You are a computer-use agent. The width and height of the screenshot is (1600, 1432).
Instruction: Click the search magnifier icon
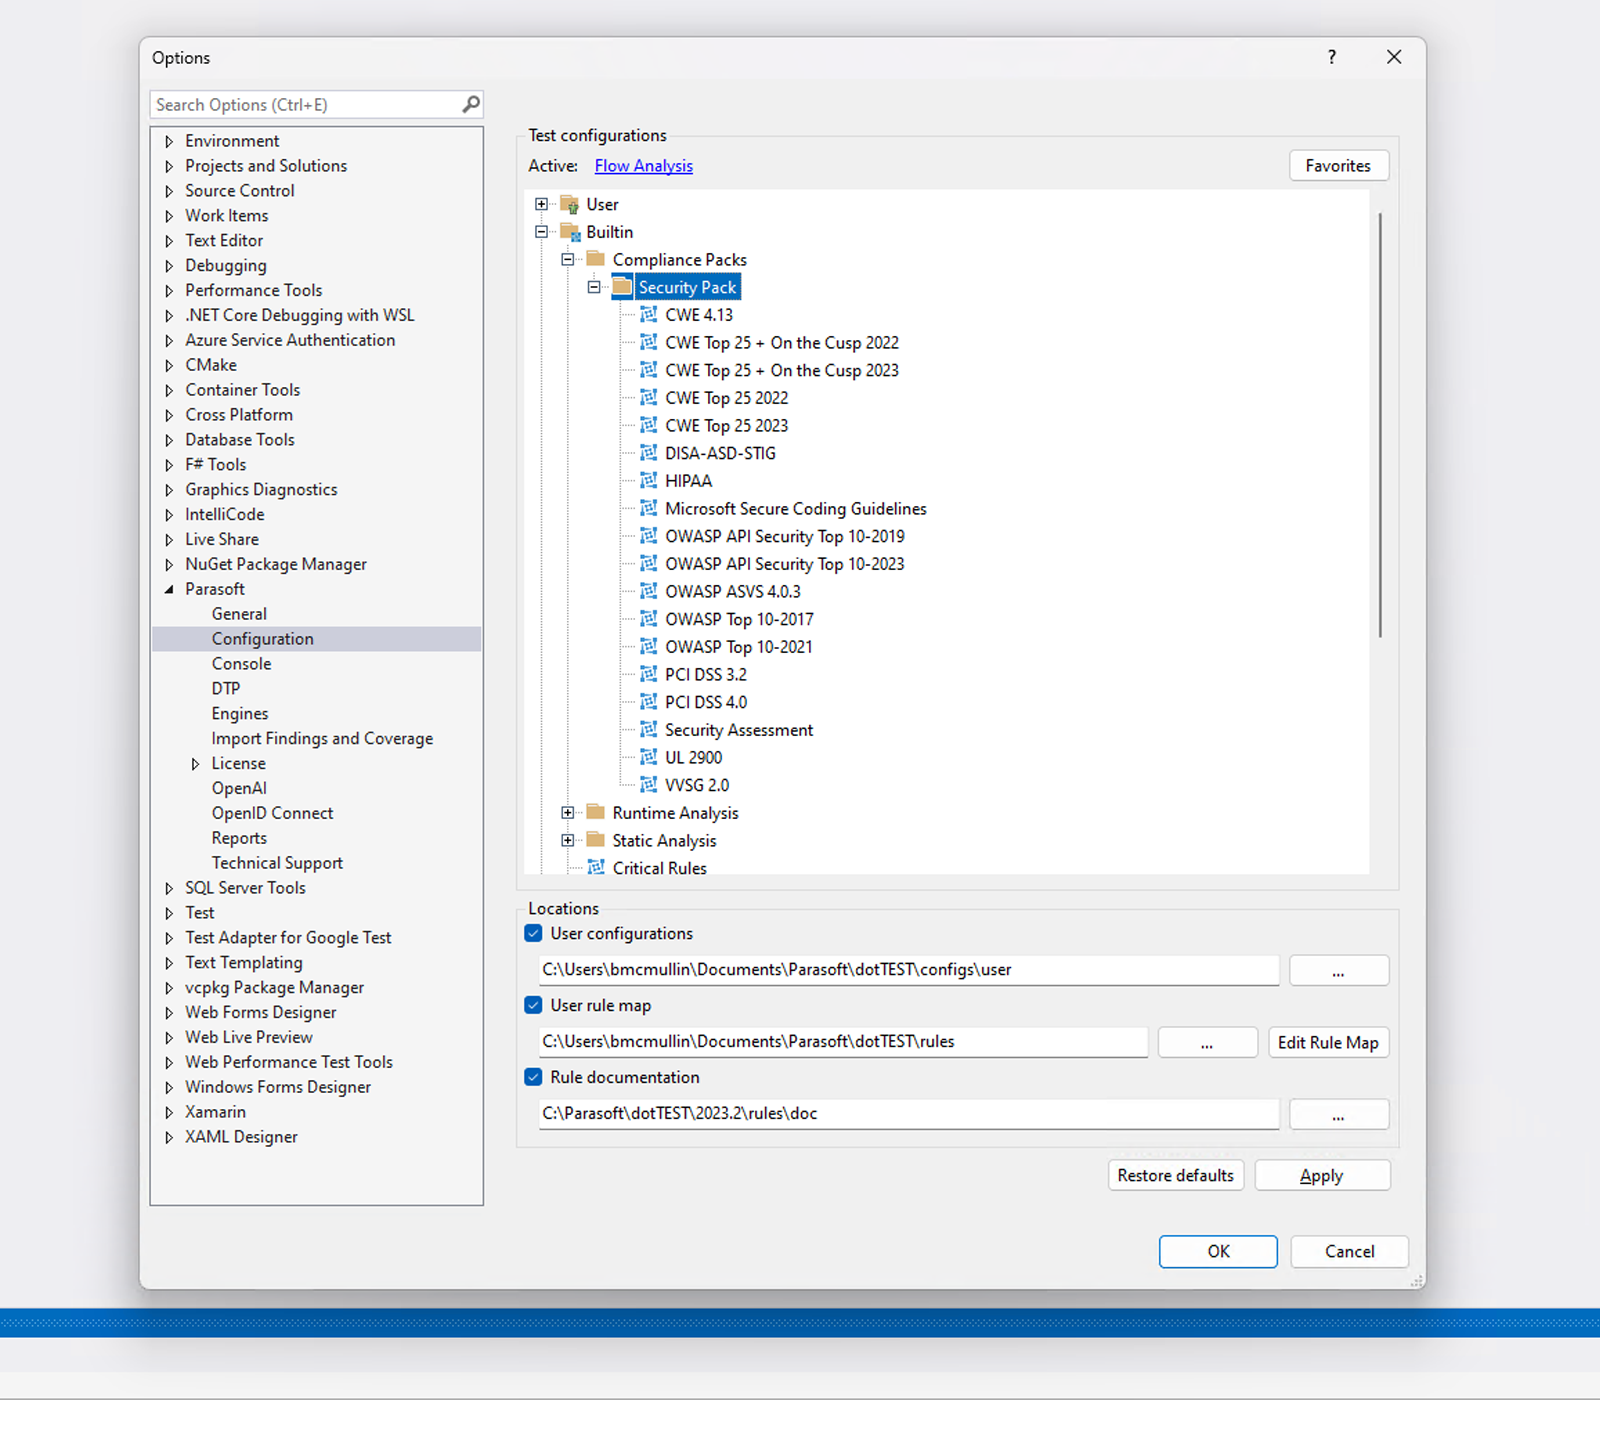tap(471, 104)
